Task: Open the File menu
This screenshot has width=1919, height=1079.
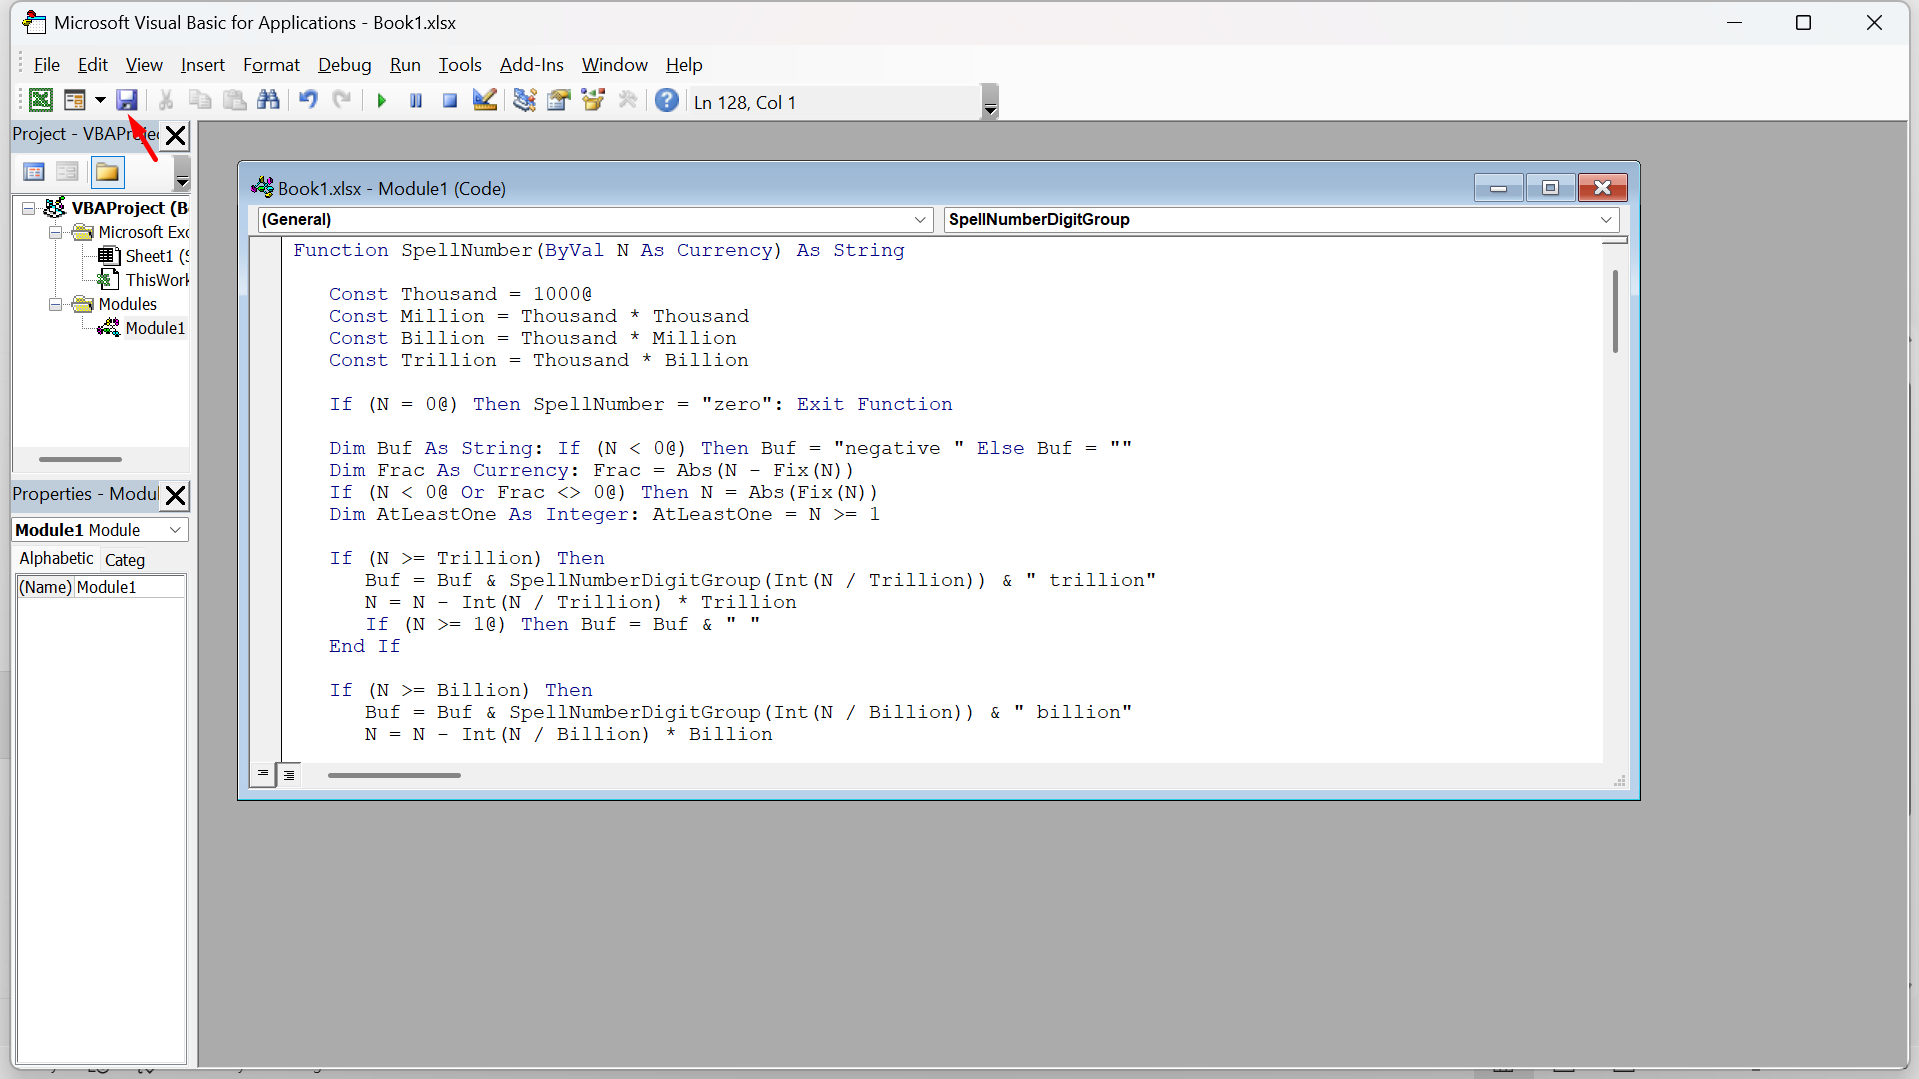Action: tap(46, 64)
